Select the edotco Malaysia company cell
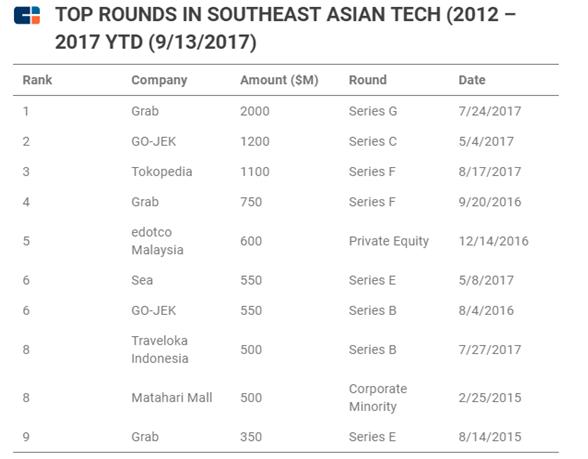The height and width of the screenshot is (459, 588). 157,241
